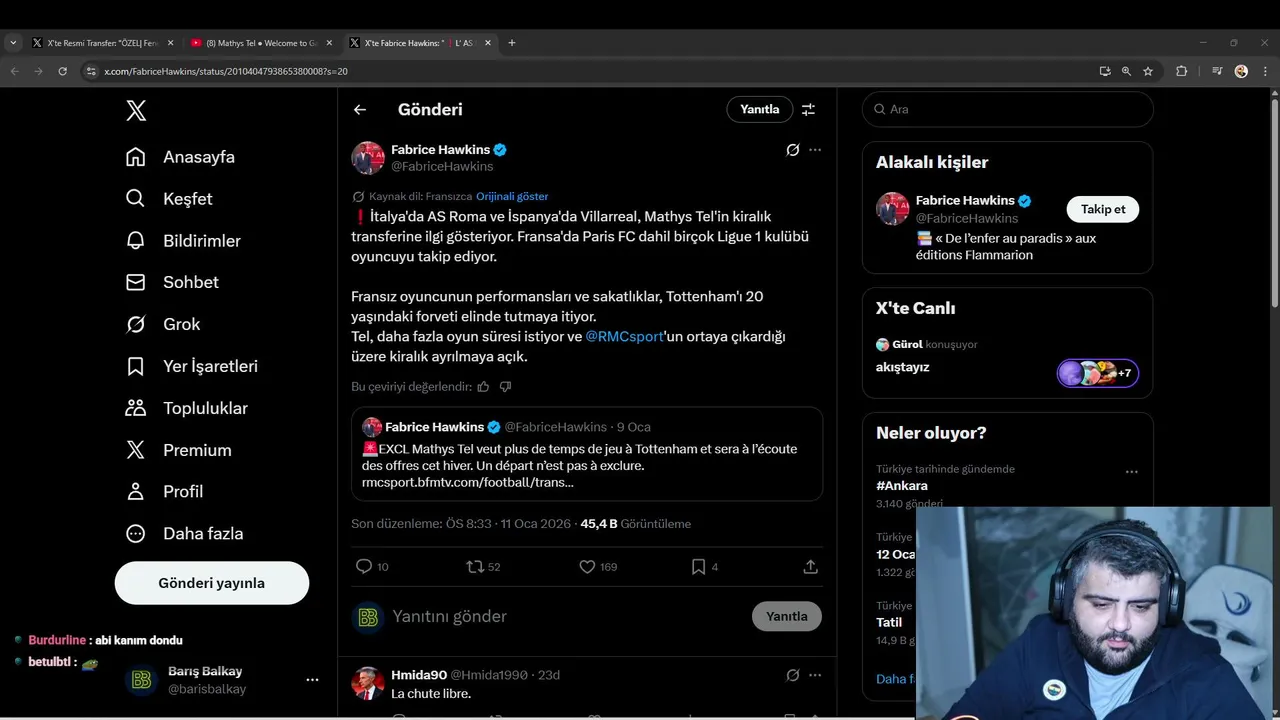Click Fabrice Hawkins post author avatar
The height and width of the screenshot is (720, 1280).
pos(368,158)
